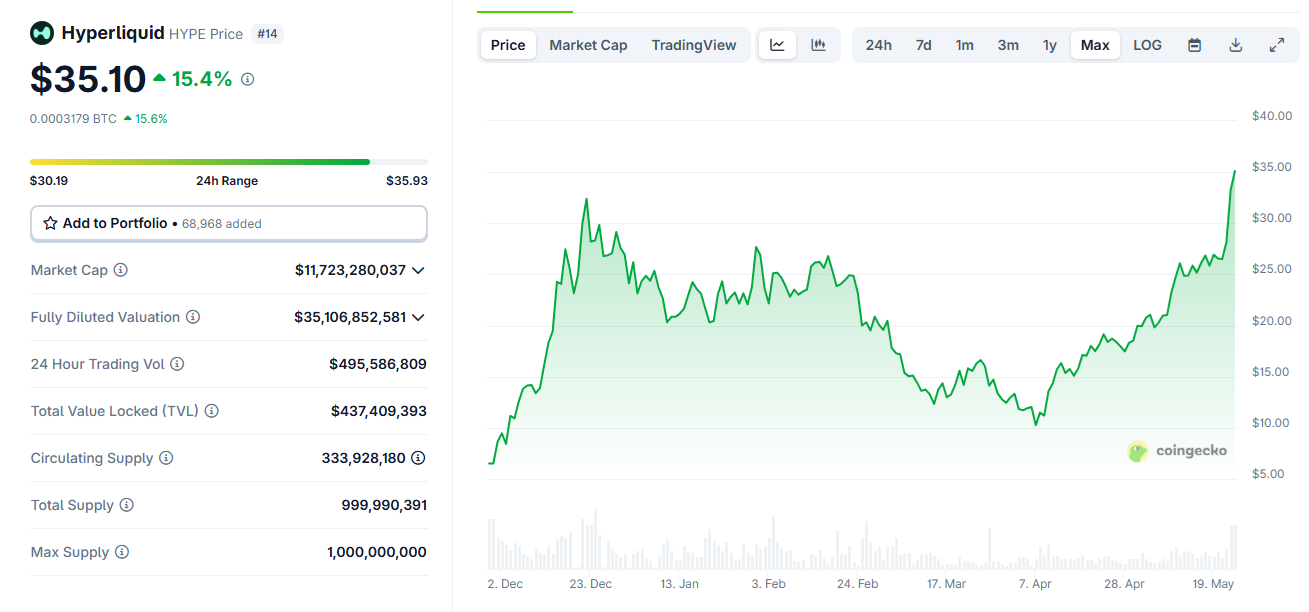Viewport: 1309px width, 612px height.
Task: Choose the 1y time range option
Action: 1049,45
